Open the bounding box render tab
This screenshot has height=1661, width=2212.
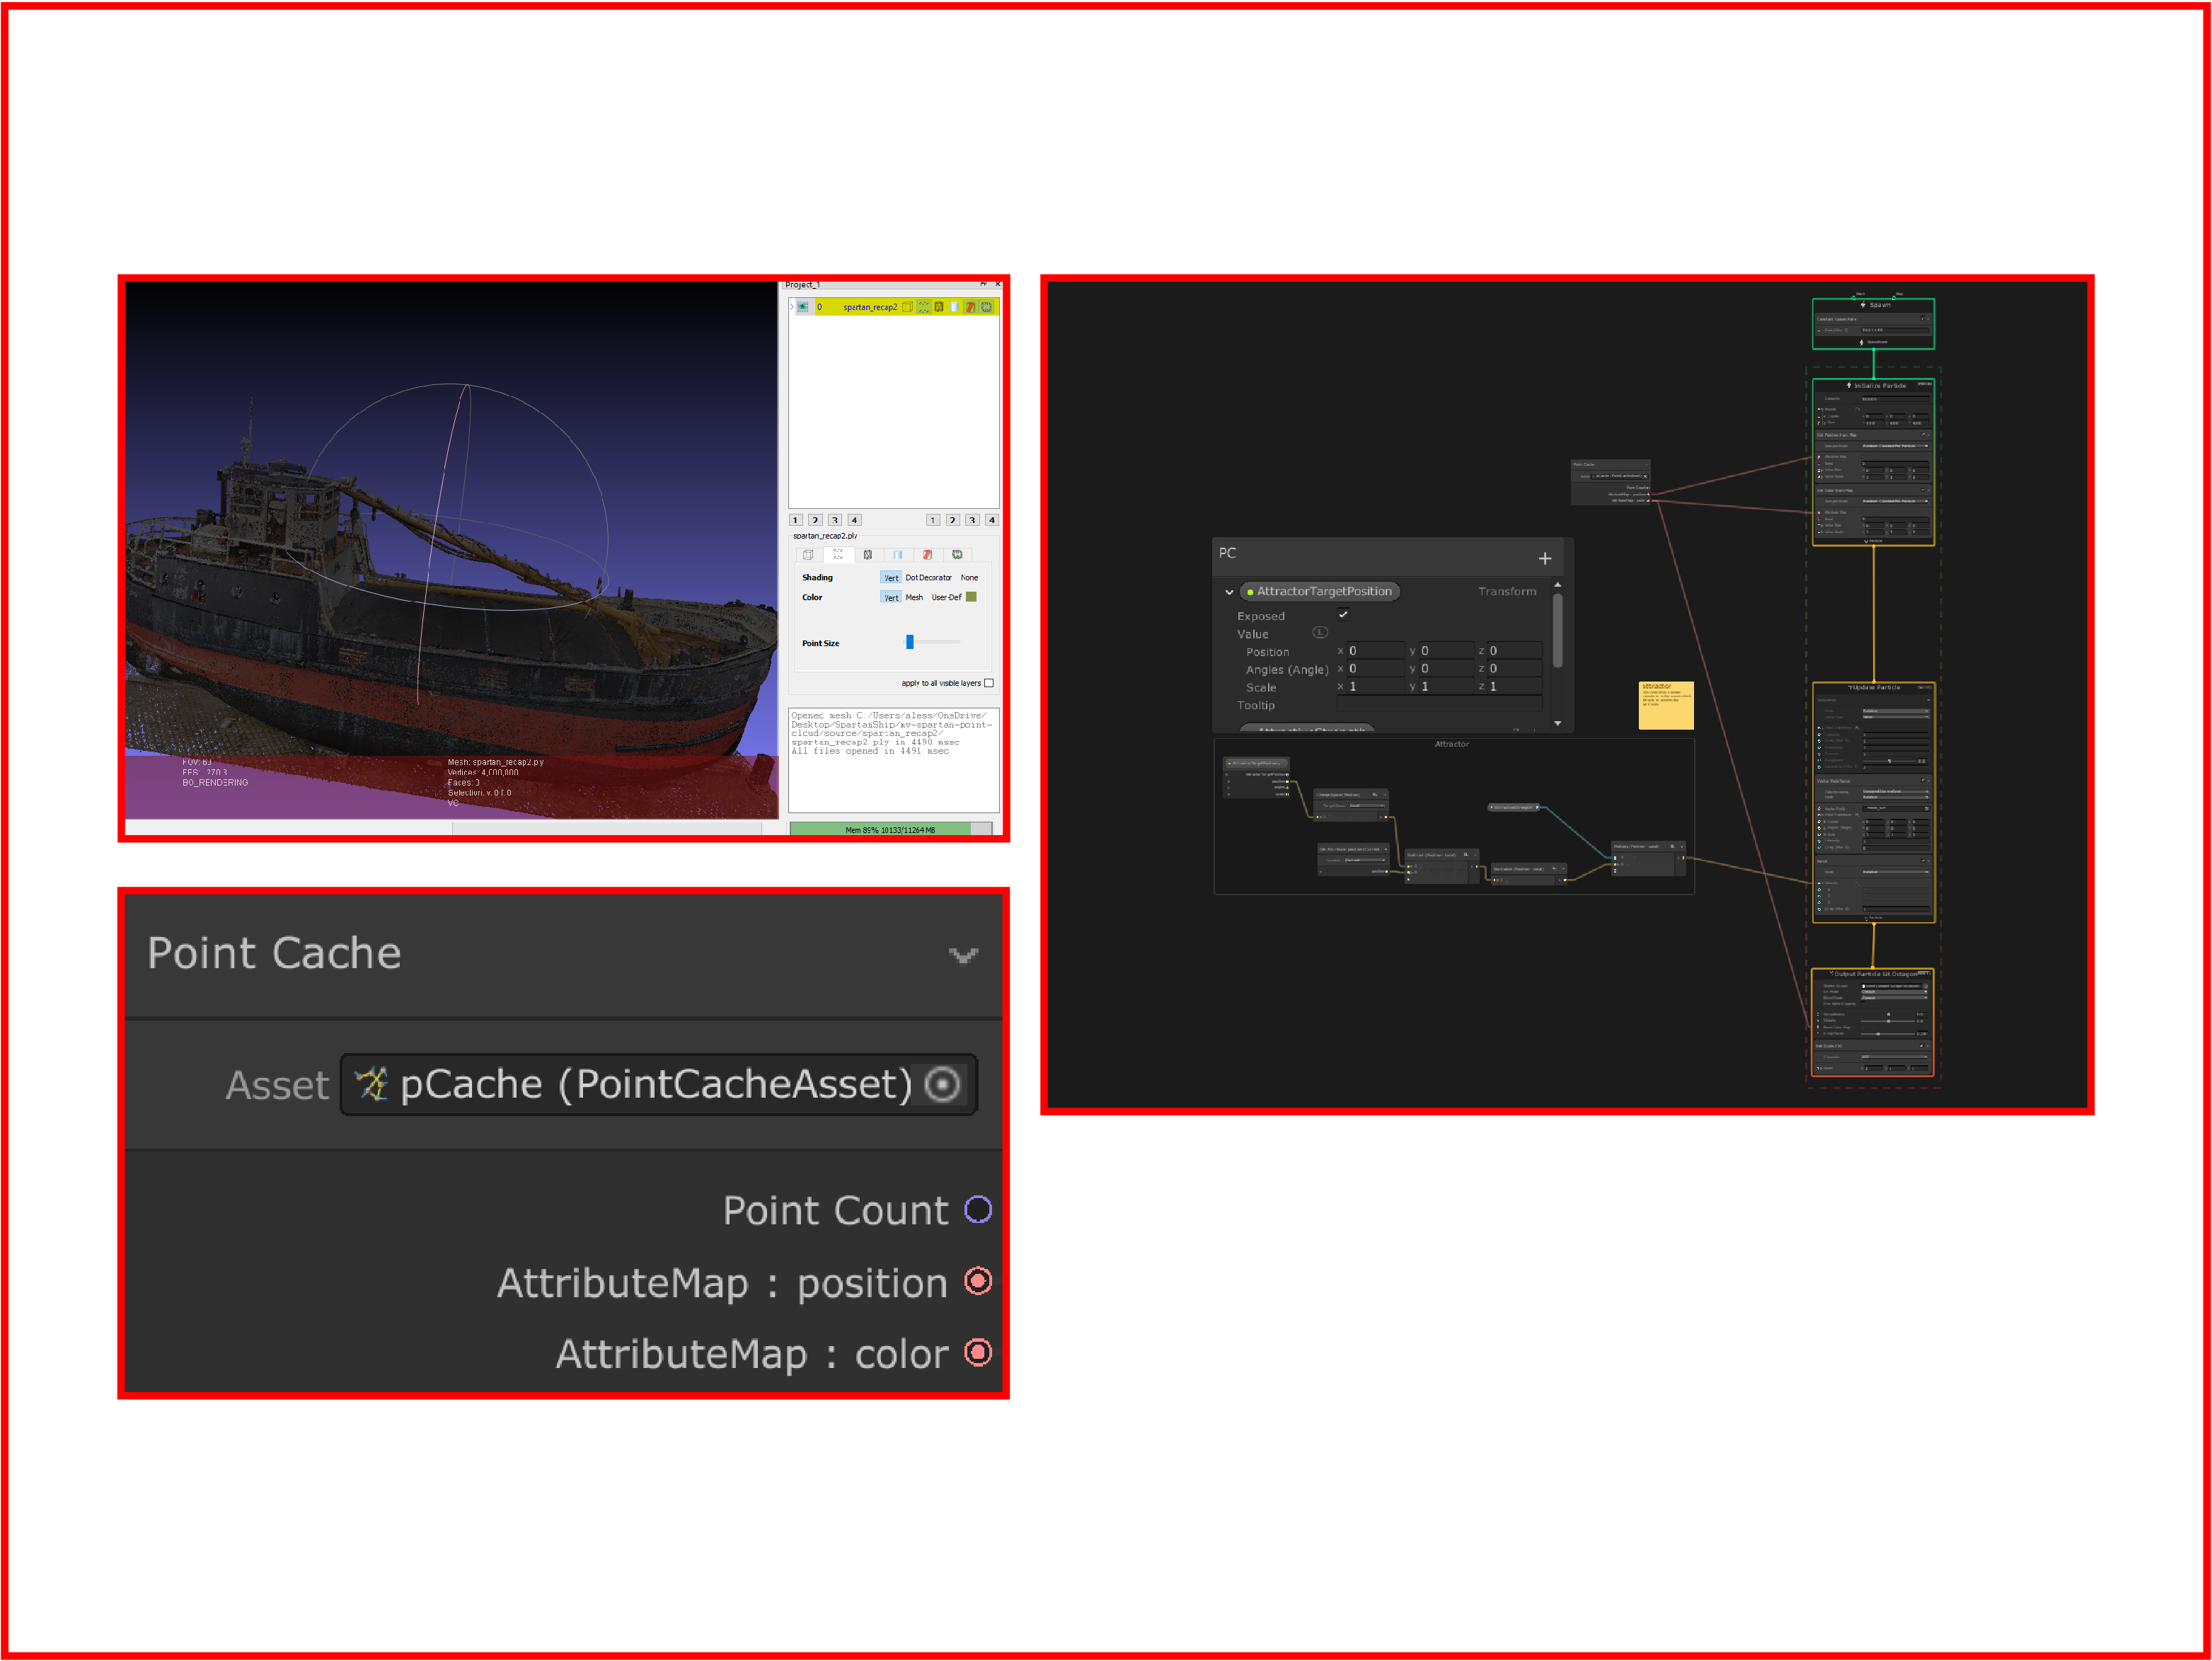809,555
